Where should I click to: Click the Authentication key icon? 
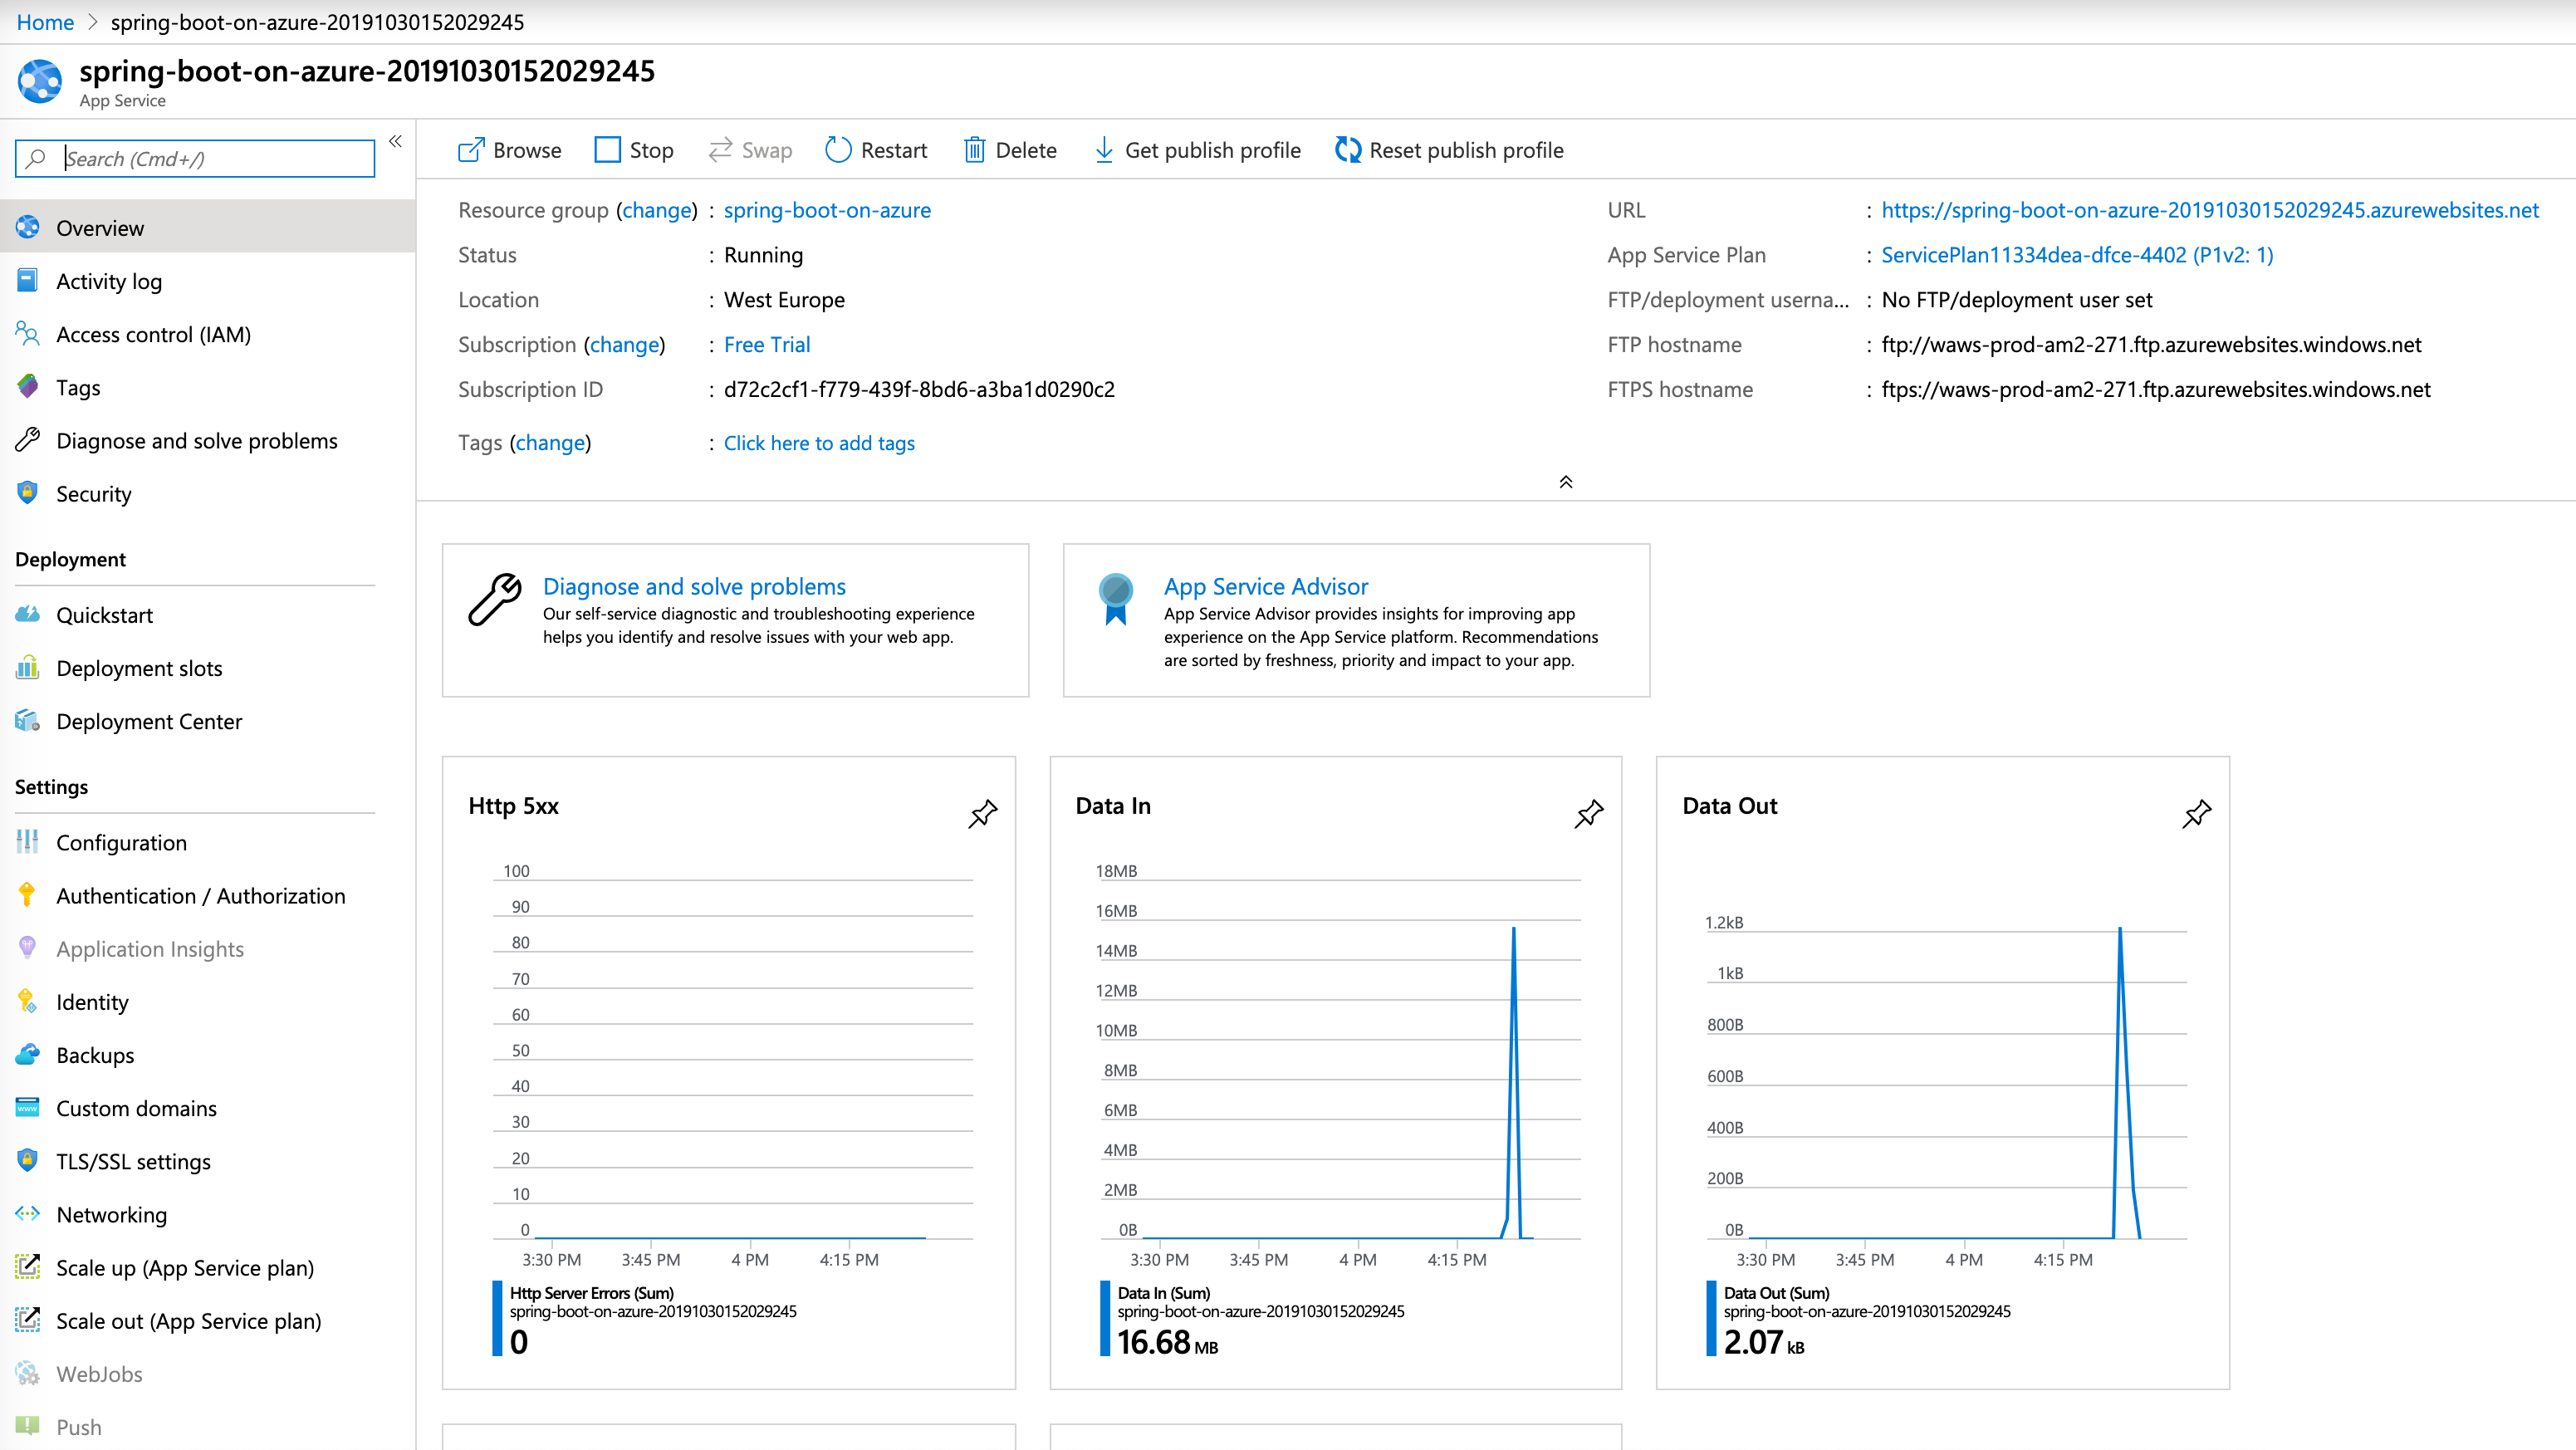28,895
